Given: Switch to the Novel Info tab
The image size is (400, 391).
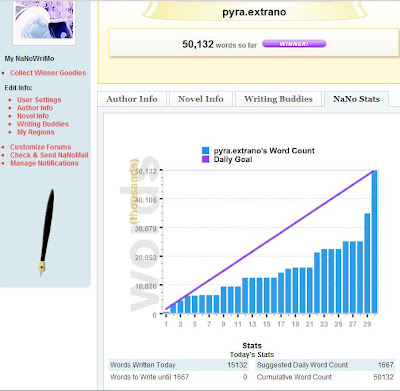Looking at the screenshot, I should coord(201,99).
